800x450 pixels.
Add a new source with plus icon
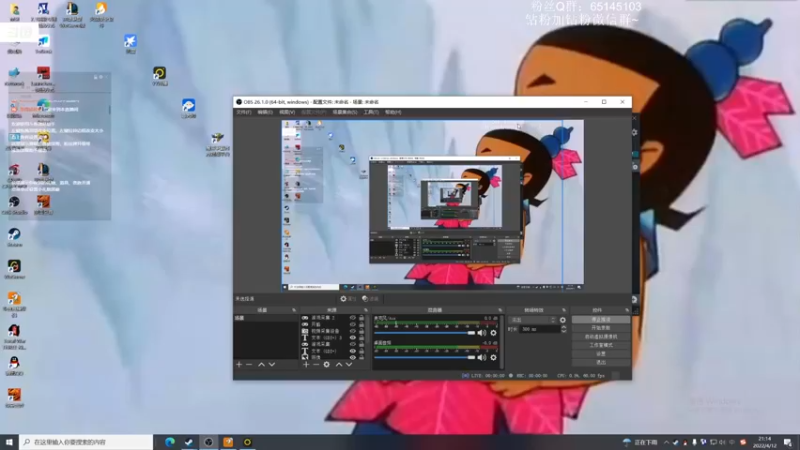[306, 365]
